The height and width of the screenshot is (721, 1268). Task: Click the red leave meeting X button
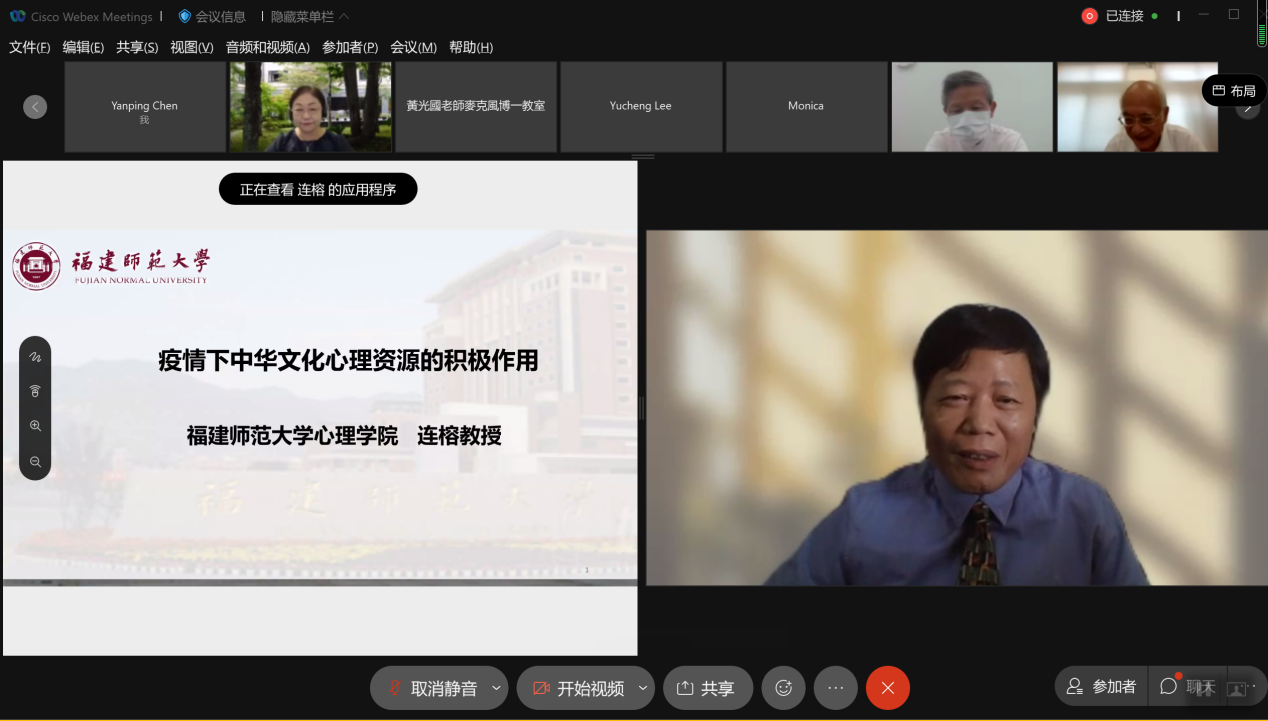point(887,688)
